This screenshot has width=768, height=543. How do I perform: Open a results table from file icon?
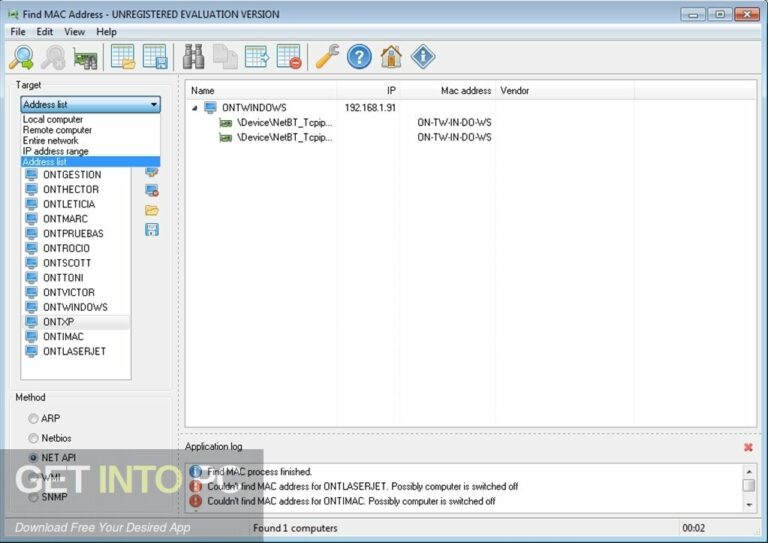point(123,57)
